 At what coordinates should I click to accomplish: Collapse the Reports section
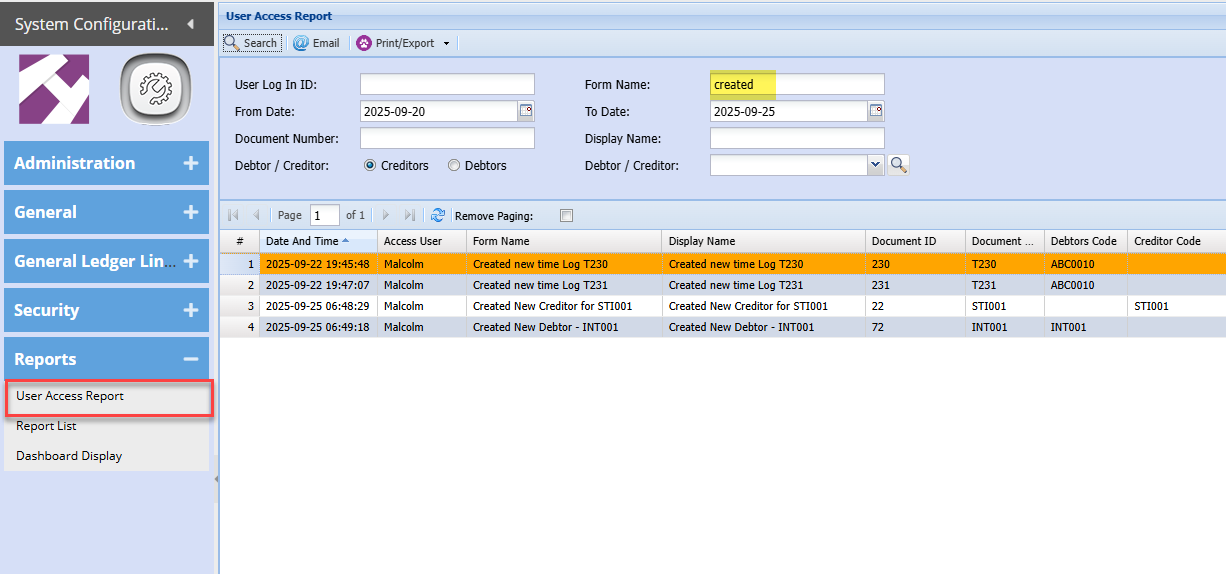(191, 359)
